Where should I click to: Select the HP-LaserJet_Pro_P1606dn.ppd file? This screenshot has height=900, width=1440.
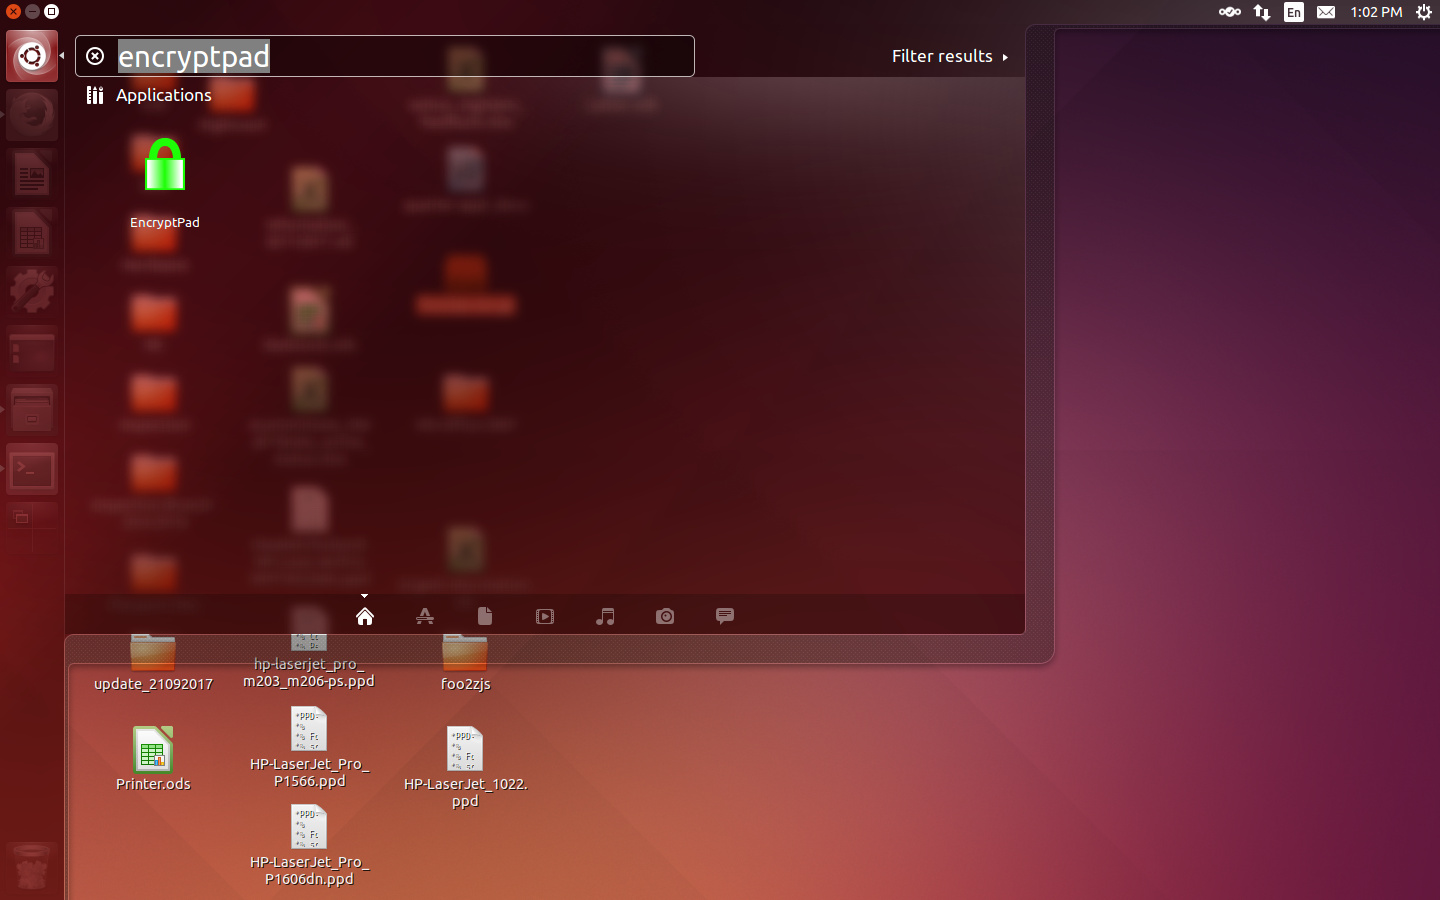(309, 845)
